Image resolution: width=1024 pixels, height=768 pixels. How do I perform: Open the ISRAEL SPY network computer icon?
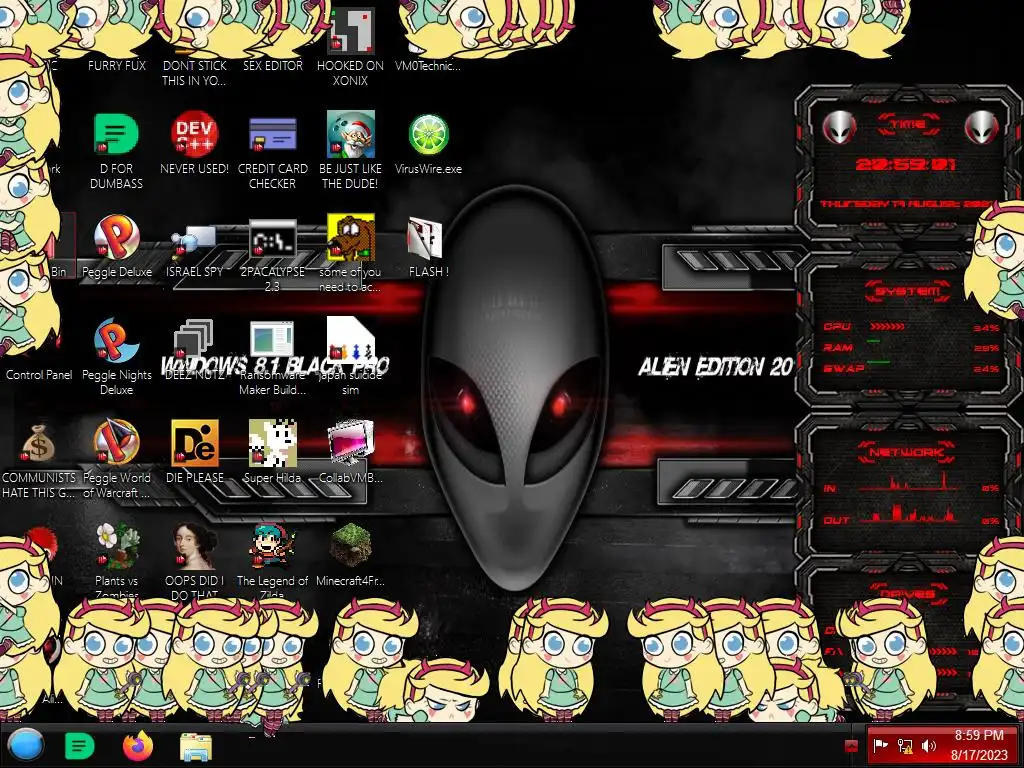click(x=195, y=240)
